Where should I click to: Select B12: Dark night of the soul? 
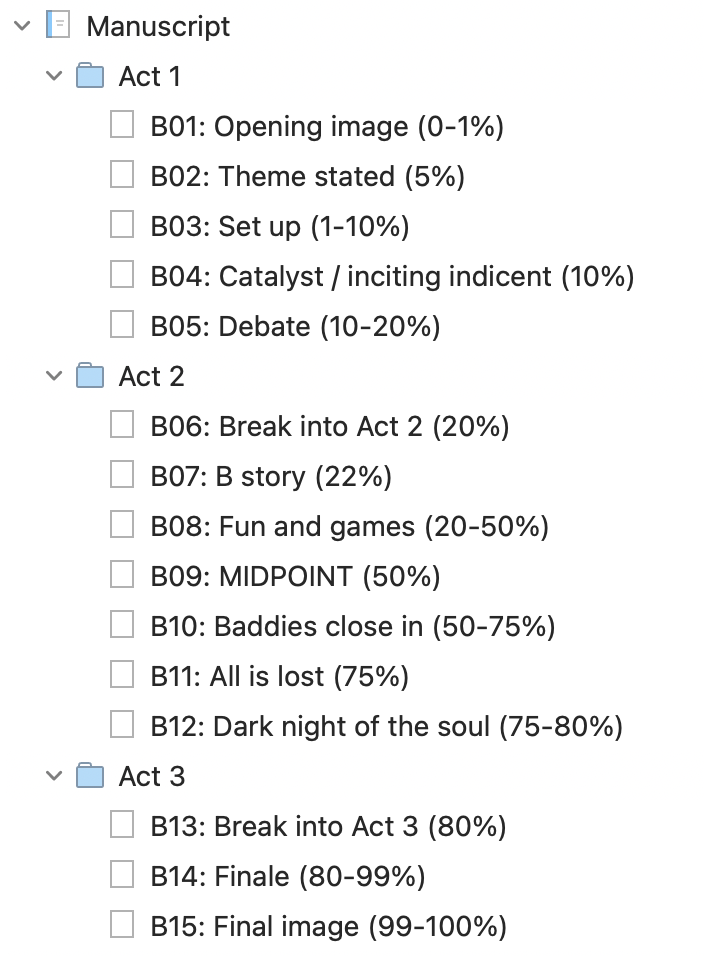386,726
